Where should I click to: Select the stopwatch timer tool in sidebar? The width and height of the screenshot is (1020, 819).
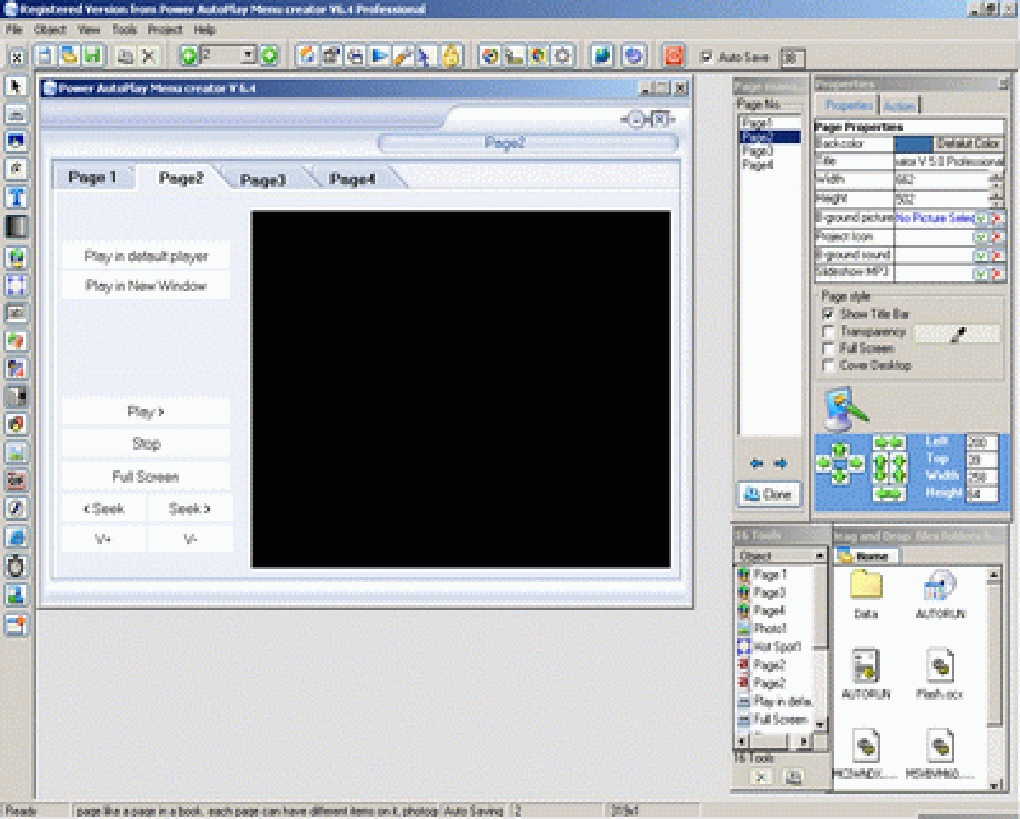coord(16,566)
